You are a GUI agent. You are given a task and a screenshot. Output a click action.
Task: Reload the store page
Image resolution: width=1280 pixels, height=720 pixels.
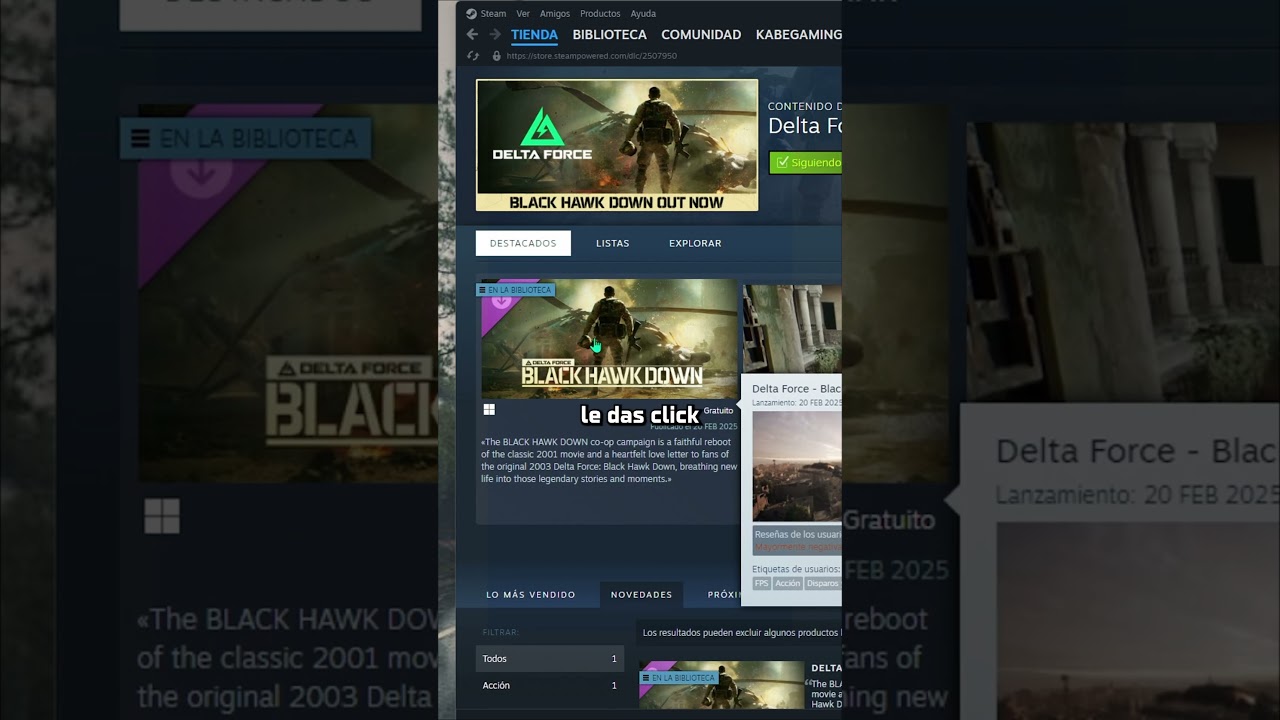pos(473,56)
